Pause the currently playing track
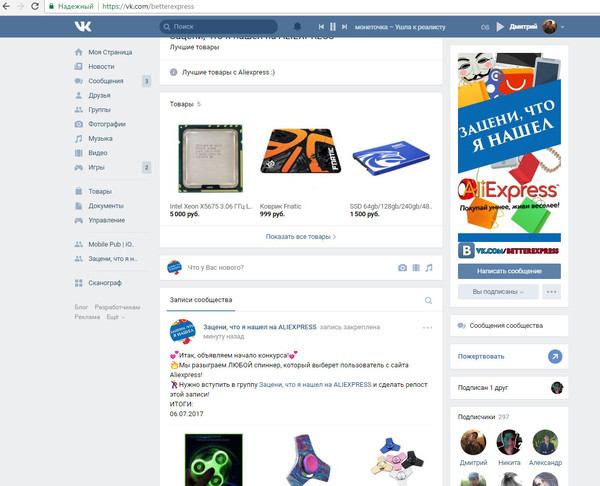 click(333, 27)
